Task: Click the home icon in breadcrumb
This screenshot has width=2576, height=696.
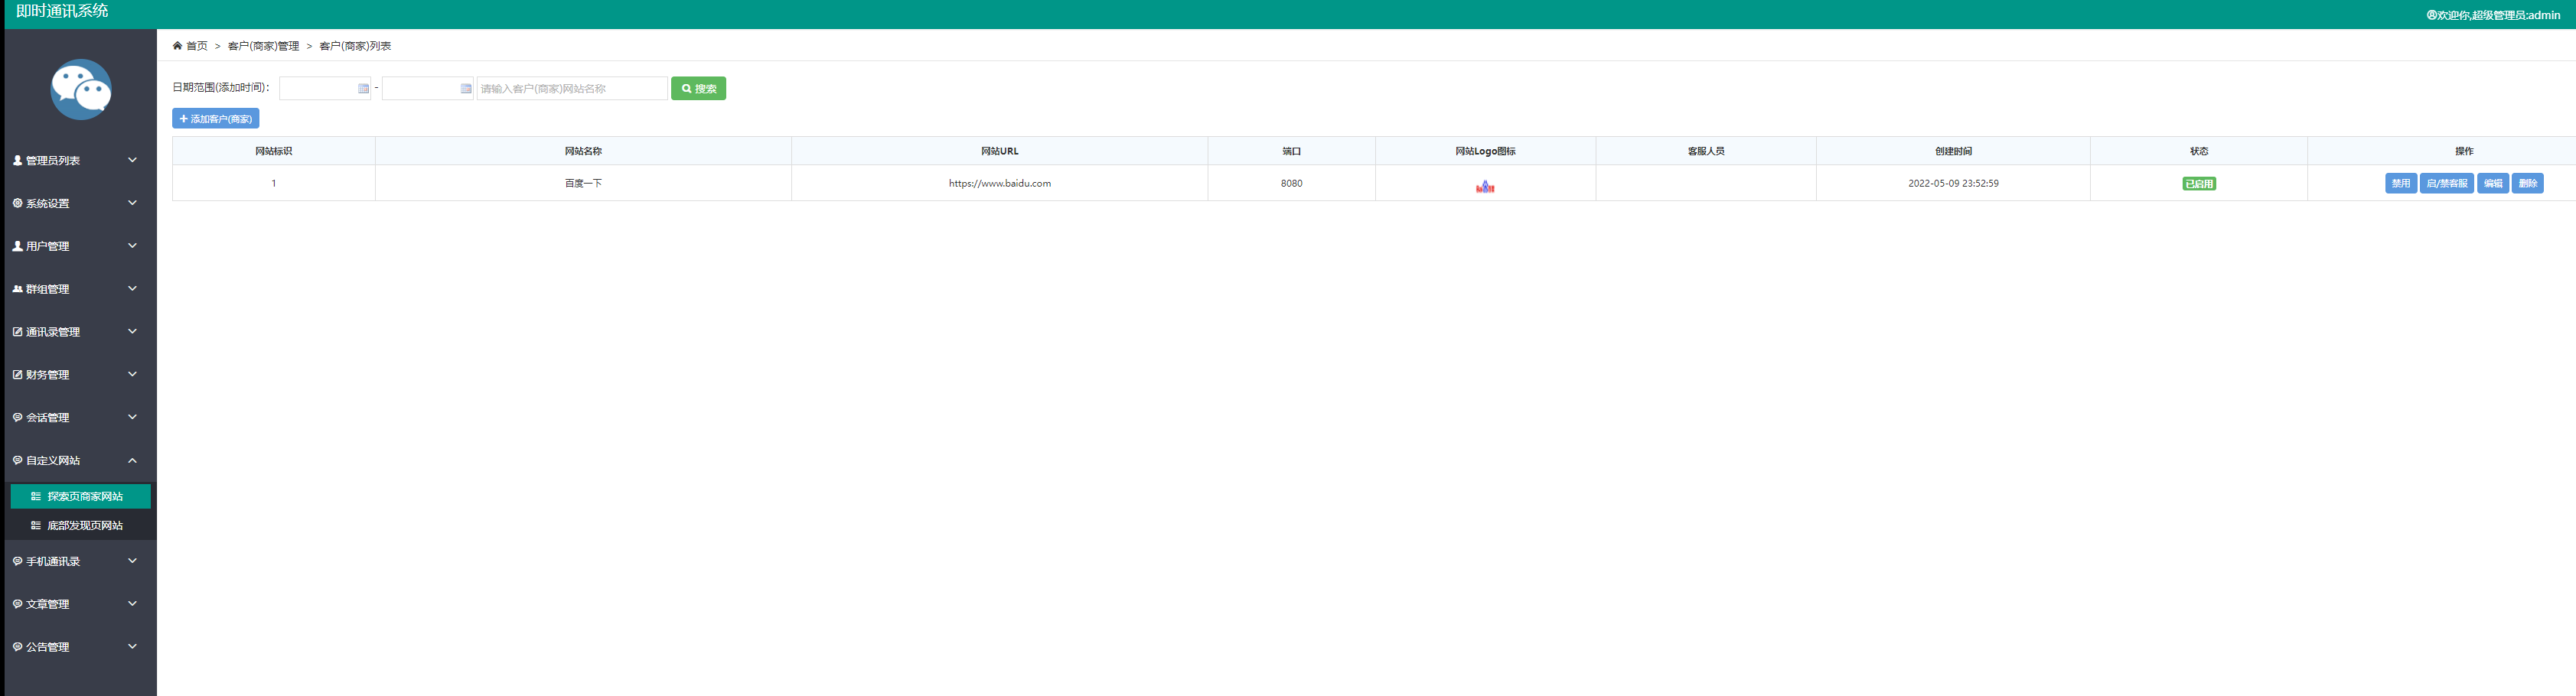Action: click(177, 46)
